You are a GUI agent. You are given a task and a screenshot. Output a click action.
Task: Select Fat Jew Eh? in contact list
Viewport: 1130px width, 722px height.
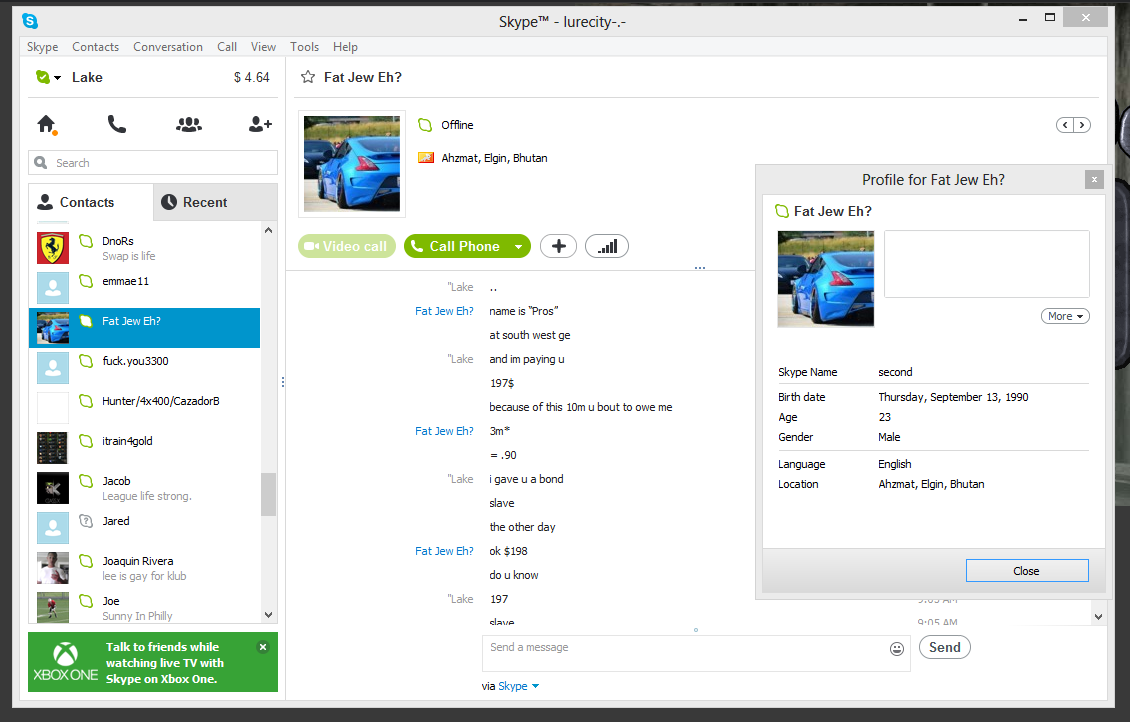click(x=144, y=328)
